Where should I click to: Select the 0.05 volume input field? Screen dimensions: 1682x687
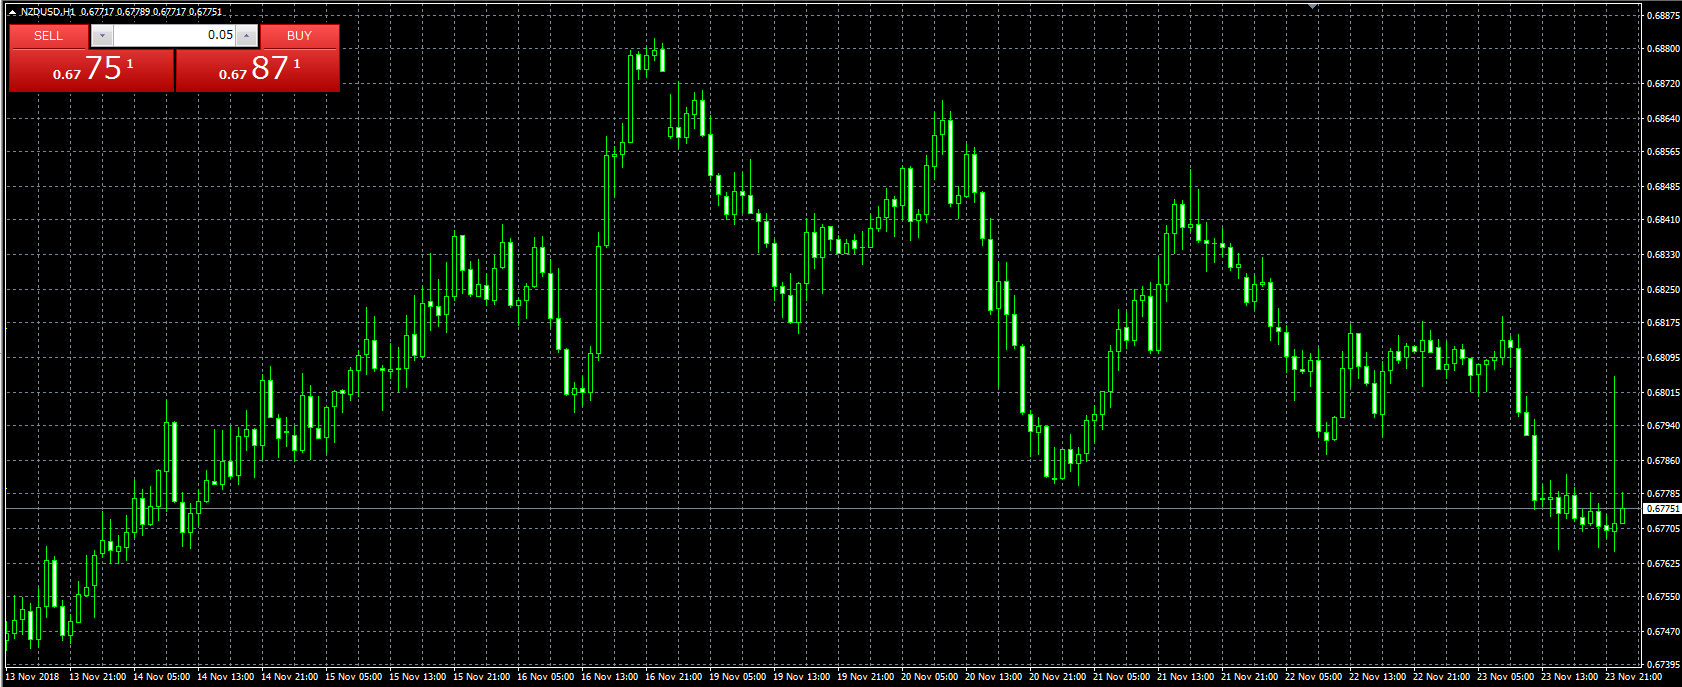[175, 35]
